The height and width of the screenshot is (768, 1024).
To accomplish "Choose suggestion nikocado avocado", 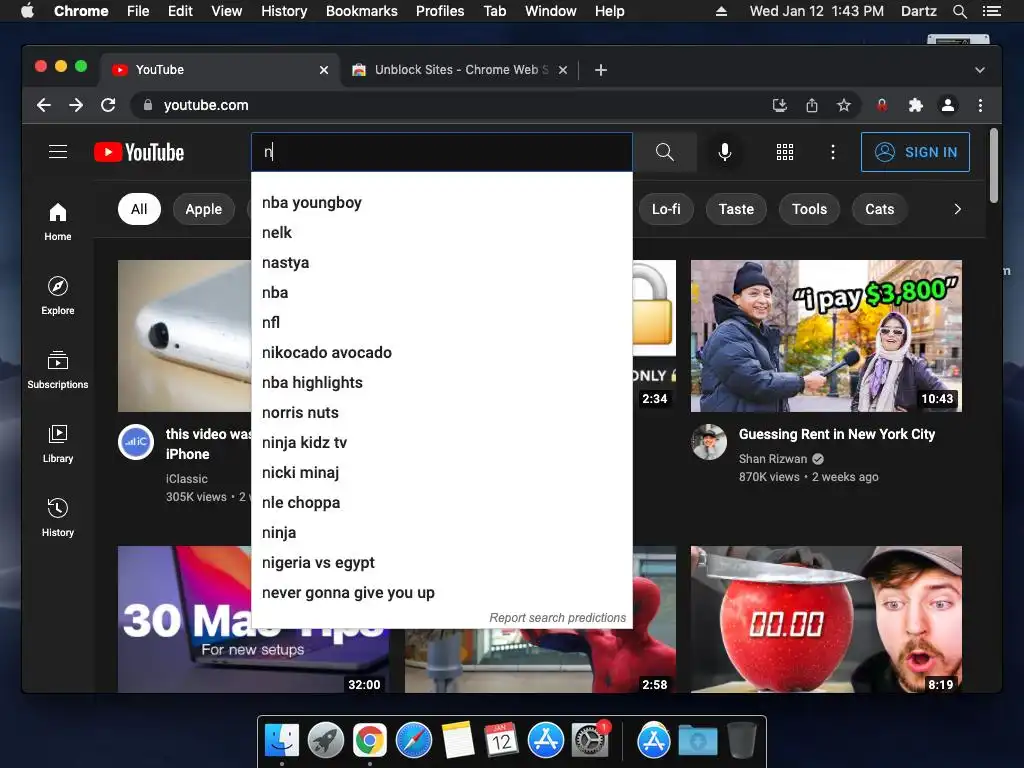I will click(441, 353).
